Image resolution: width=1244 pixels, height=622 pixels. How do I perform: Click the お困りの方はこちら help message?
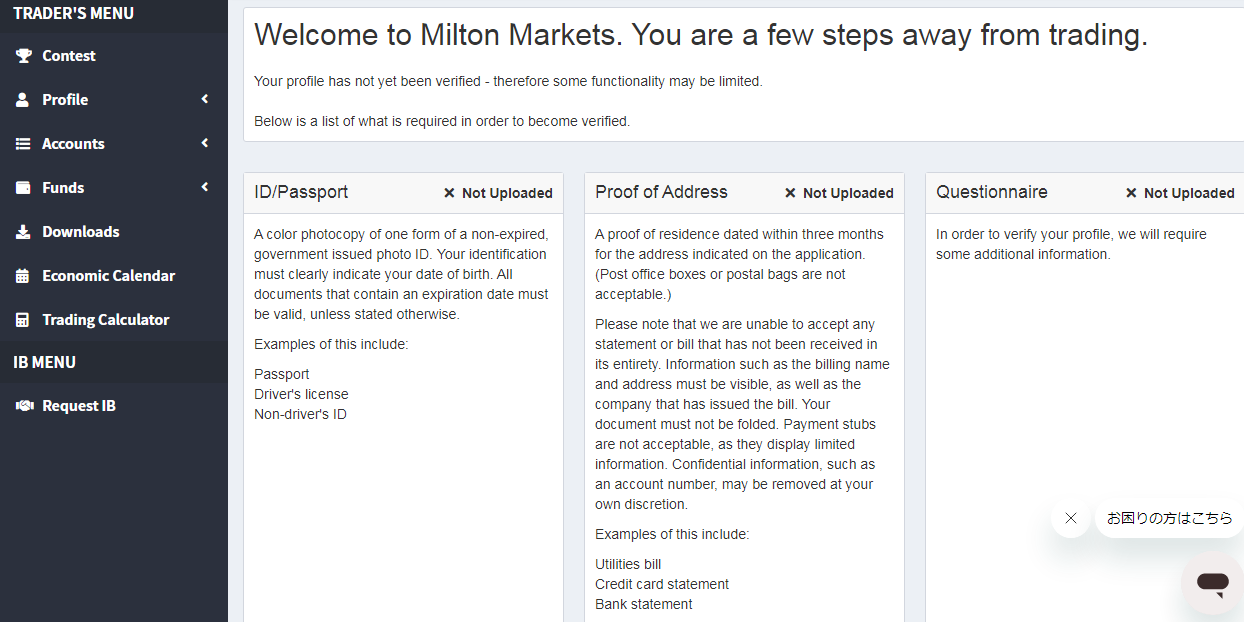coord(1169,518)
